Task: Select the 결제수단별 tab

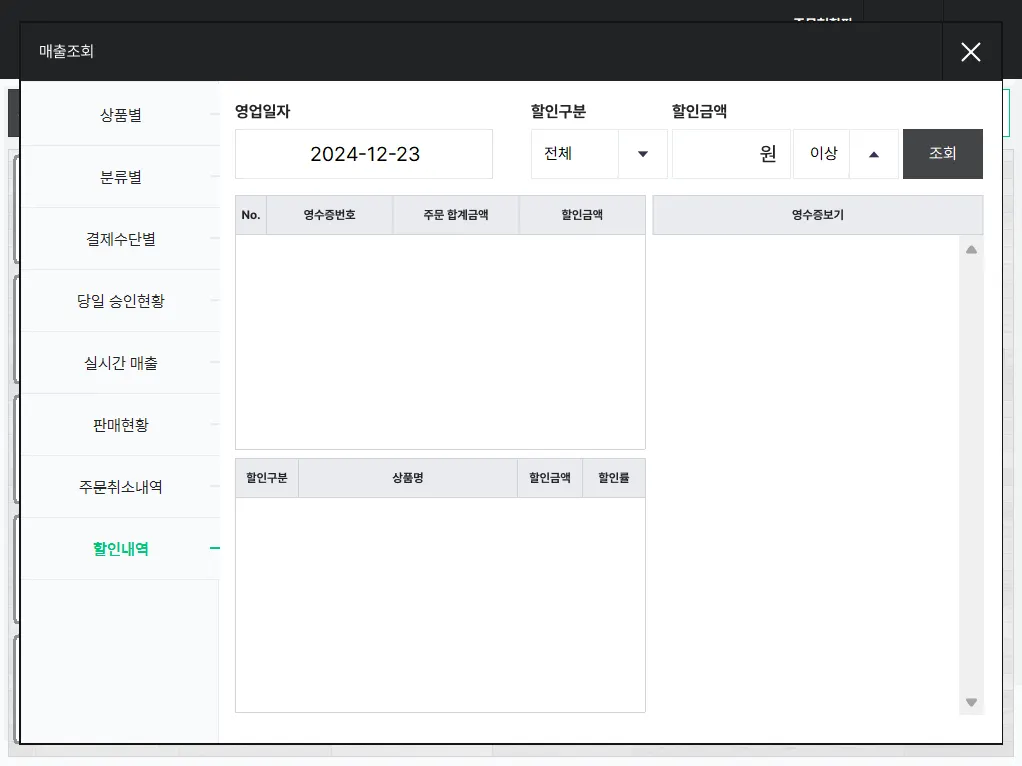Action: point(121,239)
